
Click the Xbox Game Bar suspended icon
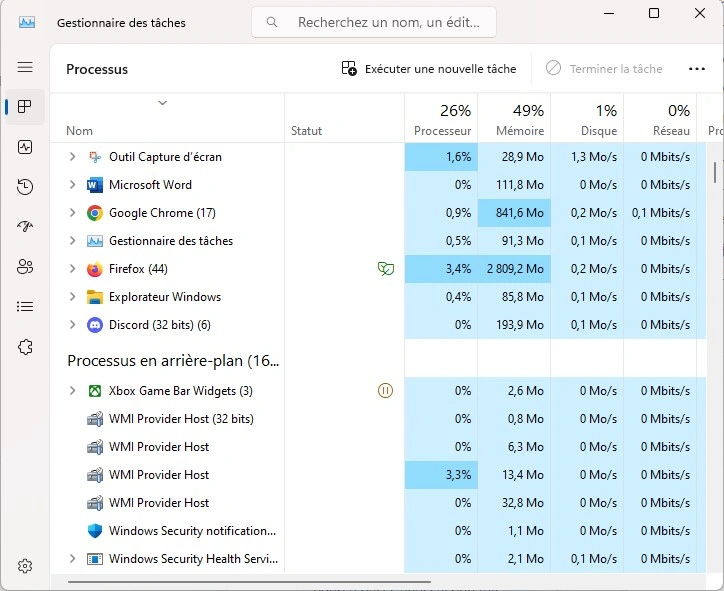point(385,391)
